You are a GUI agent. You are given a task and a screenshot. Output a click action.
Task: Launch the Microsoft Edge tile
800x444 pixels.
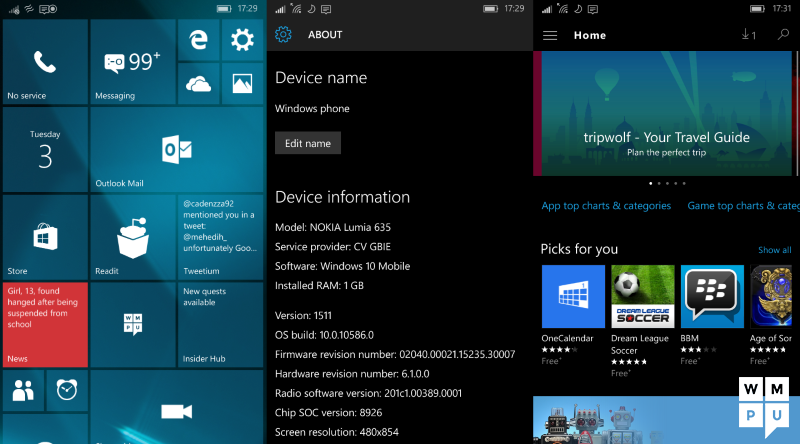[198, 40]
